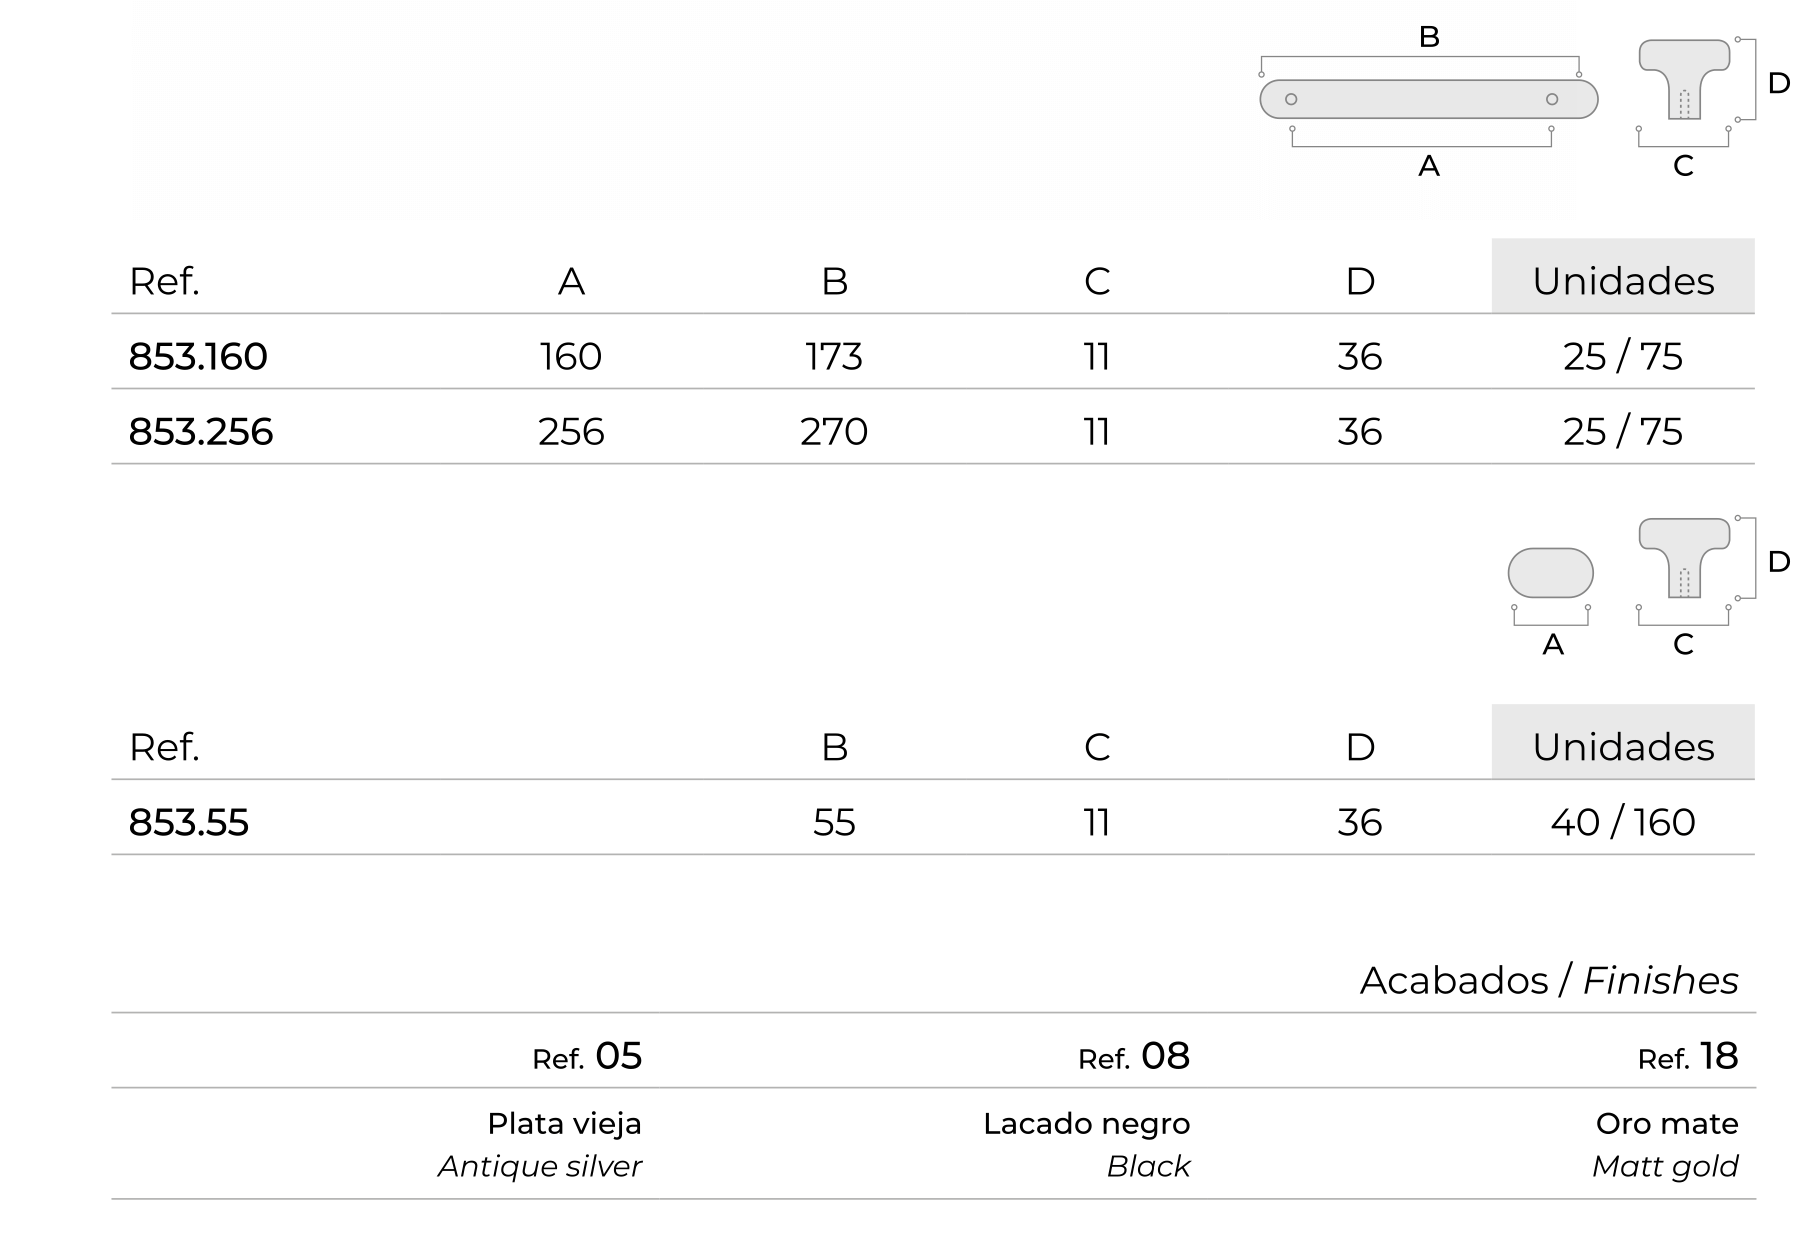Screen dimensions: 1820x1246
Task: Click column header A in first table
Action: click(x=571, y=281)
